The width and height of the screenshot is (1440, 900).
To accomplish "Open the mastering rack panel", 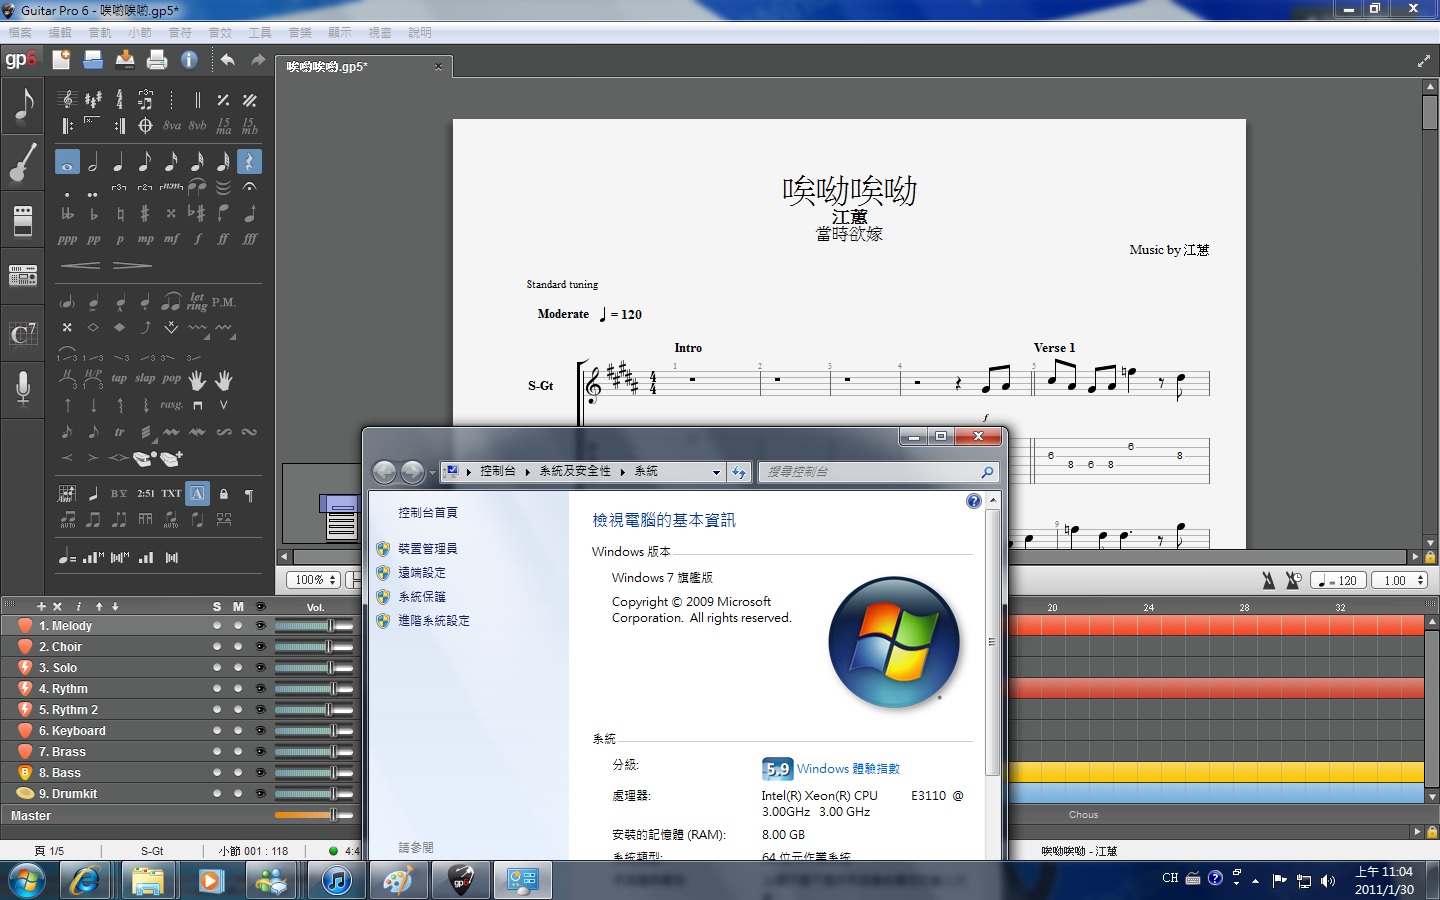I will (23, 275).
